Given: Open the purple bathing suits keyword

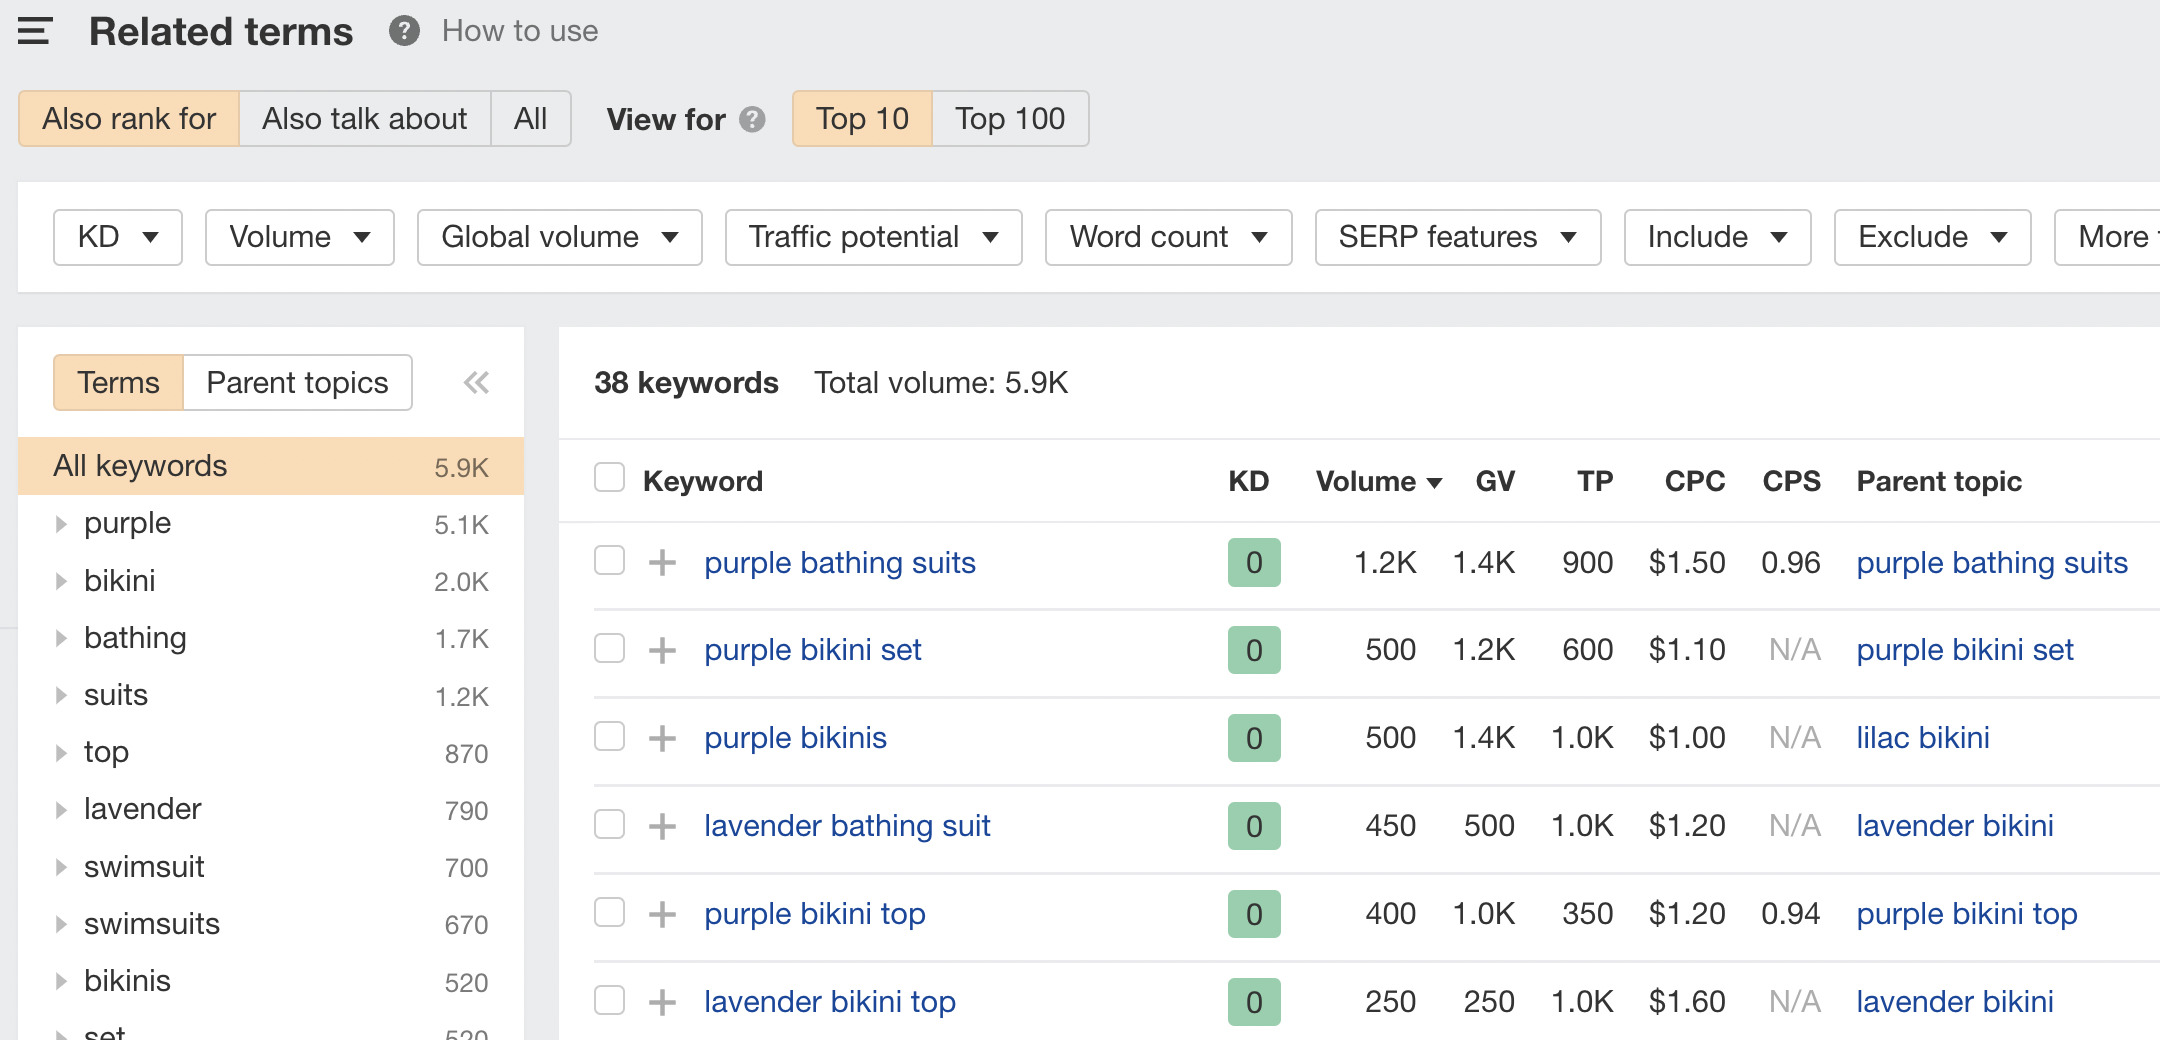Looking at the screenshot, I should (x=839, y=562).
